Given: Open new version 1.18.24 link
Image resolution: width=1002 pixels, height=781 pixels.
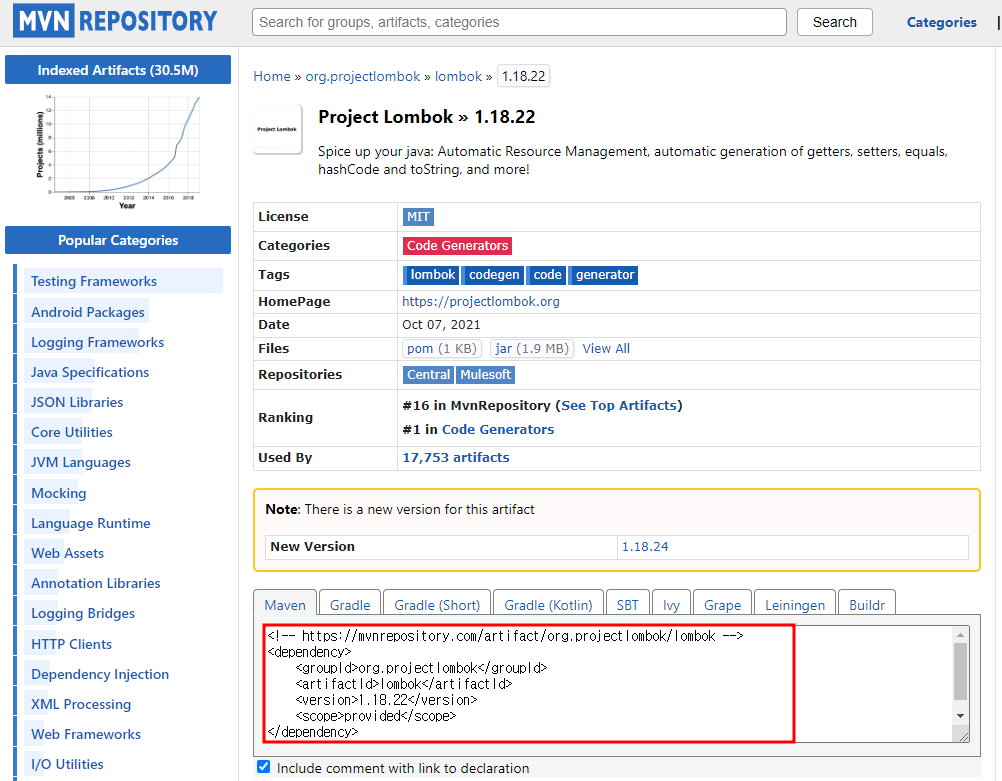Looking at the screenshot, I should (645, 547).
